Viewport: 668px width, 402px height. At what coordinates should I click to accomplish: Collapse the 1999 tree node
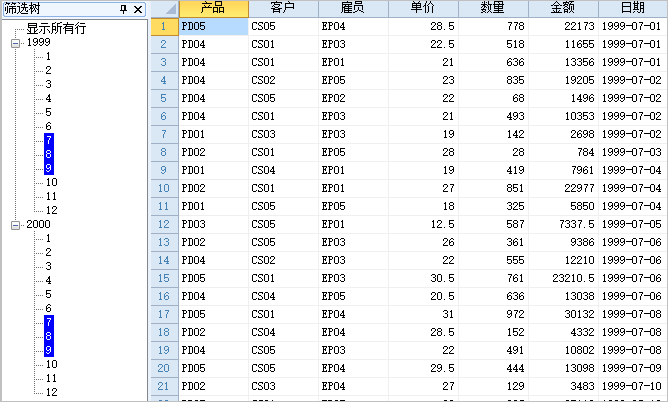(x=16, y=43)
